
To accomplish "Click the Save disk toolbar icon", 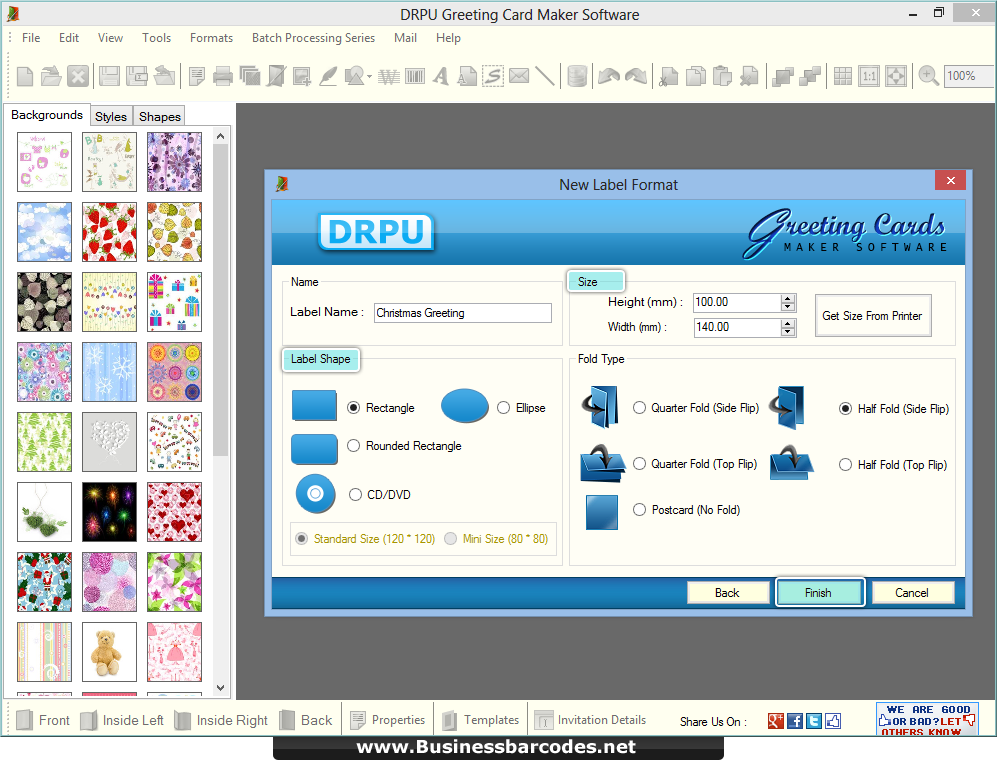I will (109, 76).
